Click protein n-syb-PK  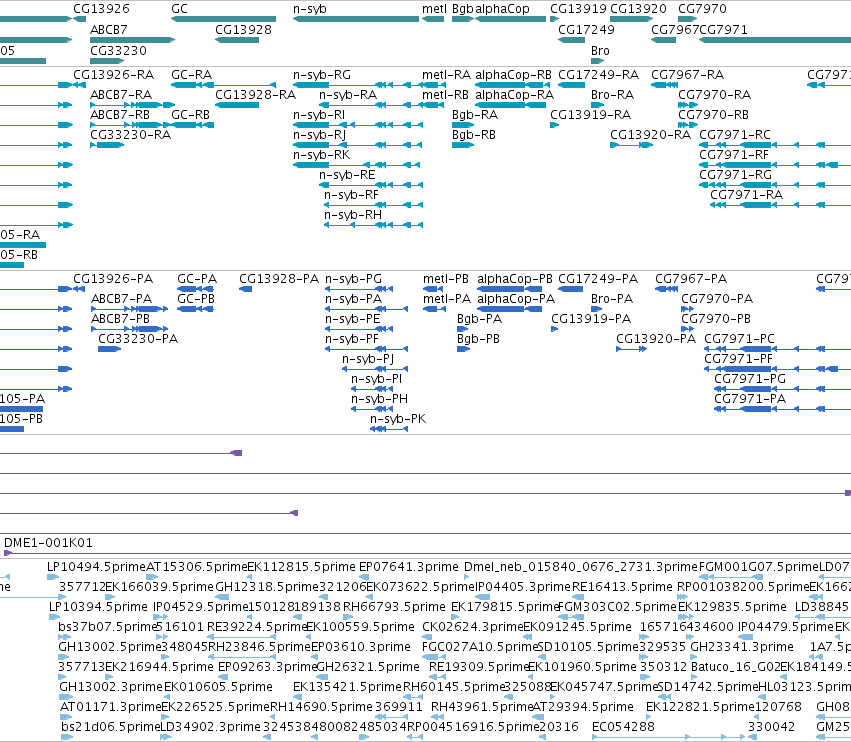[x=398, y=418]
